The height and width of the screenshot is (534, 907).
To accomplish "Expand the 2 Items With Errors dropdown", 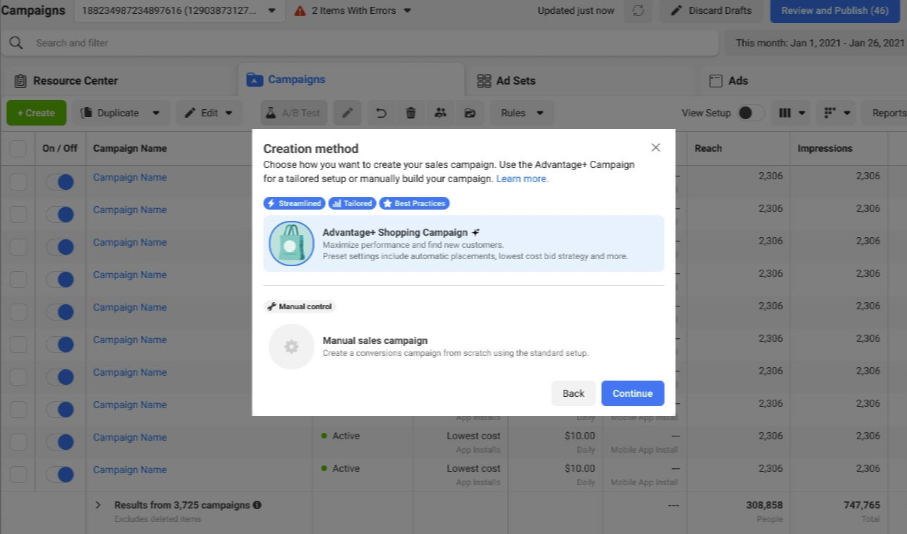I will click(x=407, y=11).
